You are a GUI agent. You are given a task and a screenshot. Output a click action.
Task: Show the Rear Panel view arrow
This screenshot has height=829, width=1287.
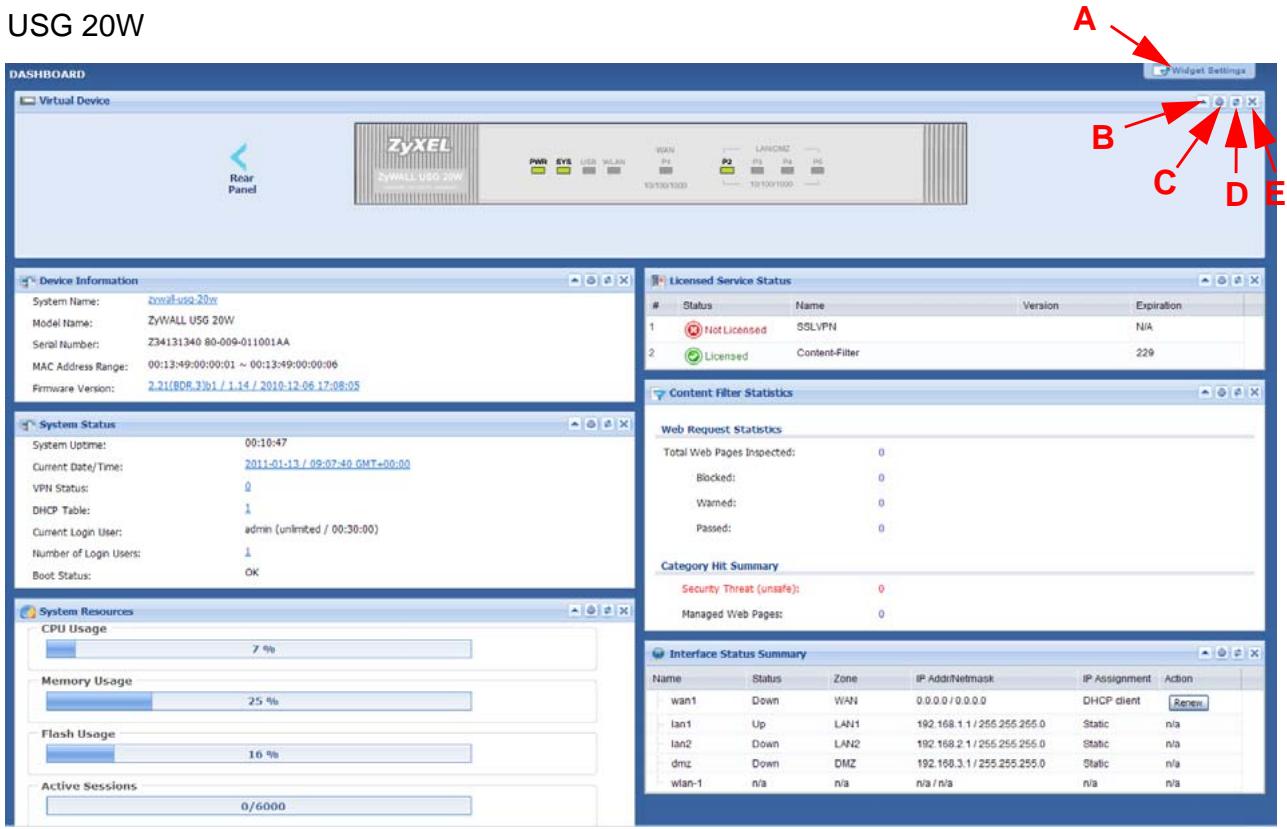tap(238, 154)
